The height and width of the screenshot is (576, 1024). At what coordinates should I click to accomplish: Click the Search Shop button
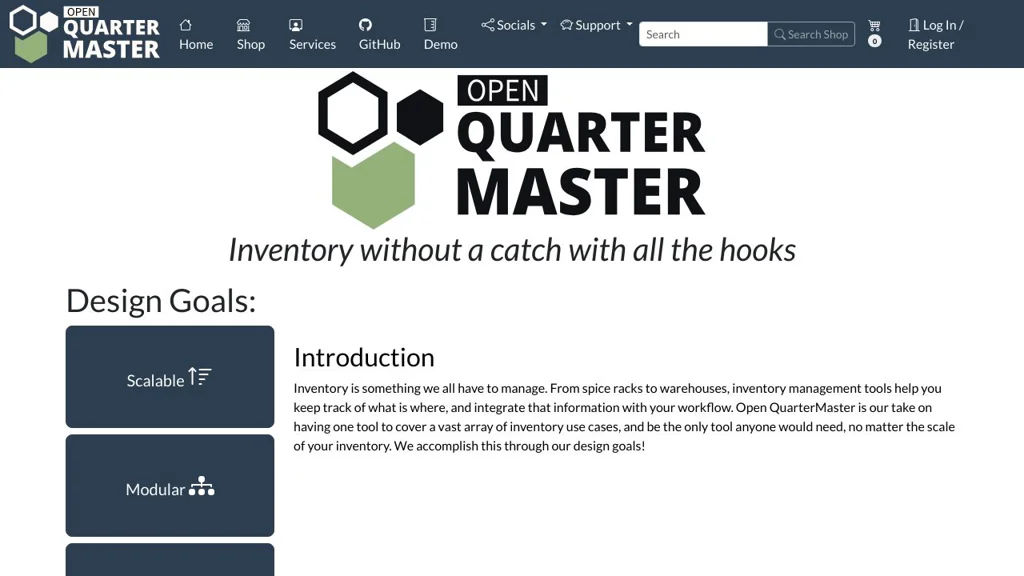[x=811, y=34]
